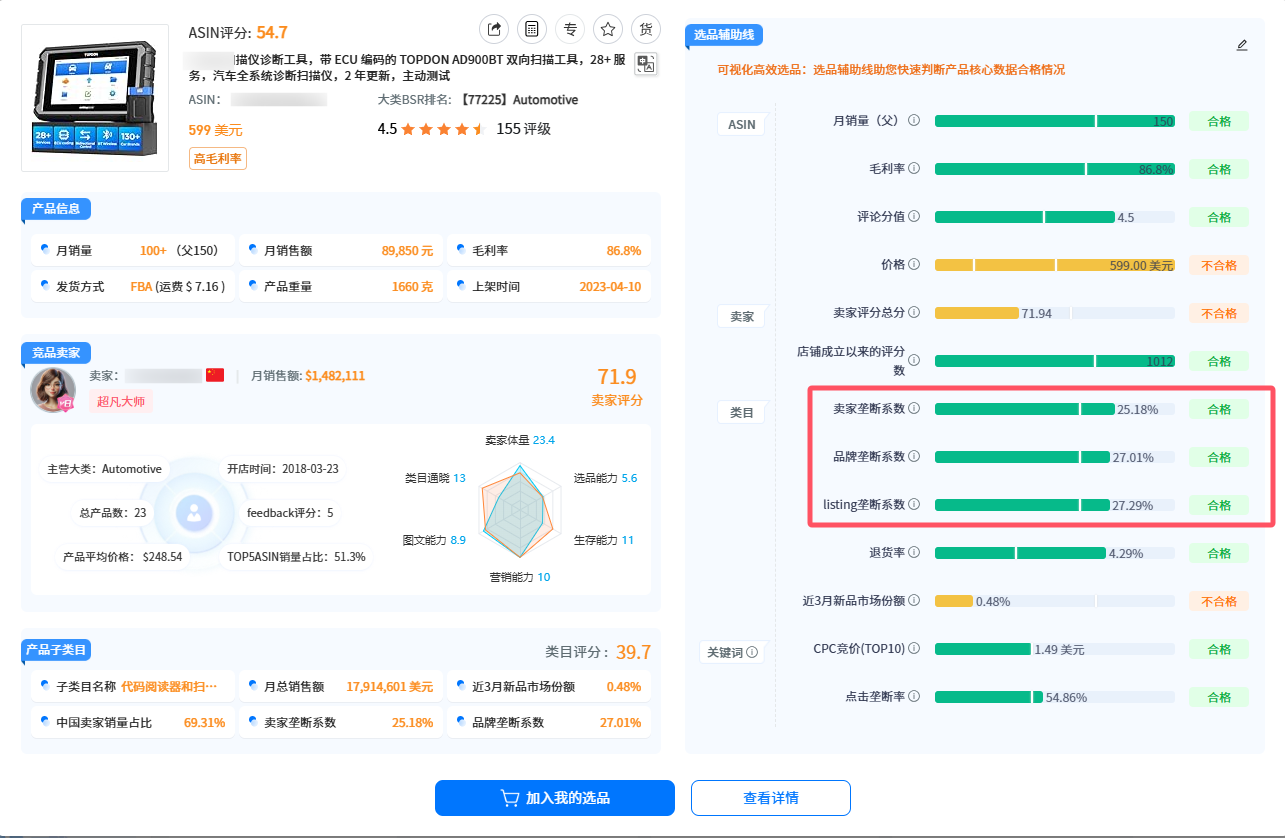Click the 价格 progress bar
Viewport: 1285px width, 838px height.
pos(1054,265)
